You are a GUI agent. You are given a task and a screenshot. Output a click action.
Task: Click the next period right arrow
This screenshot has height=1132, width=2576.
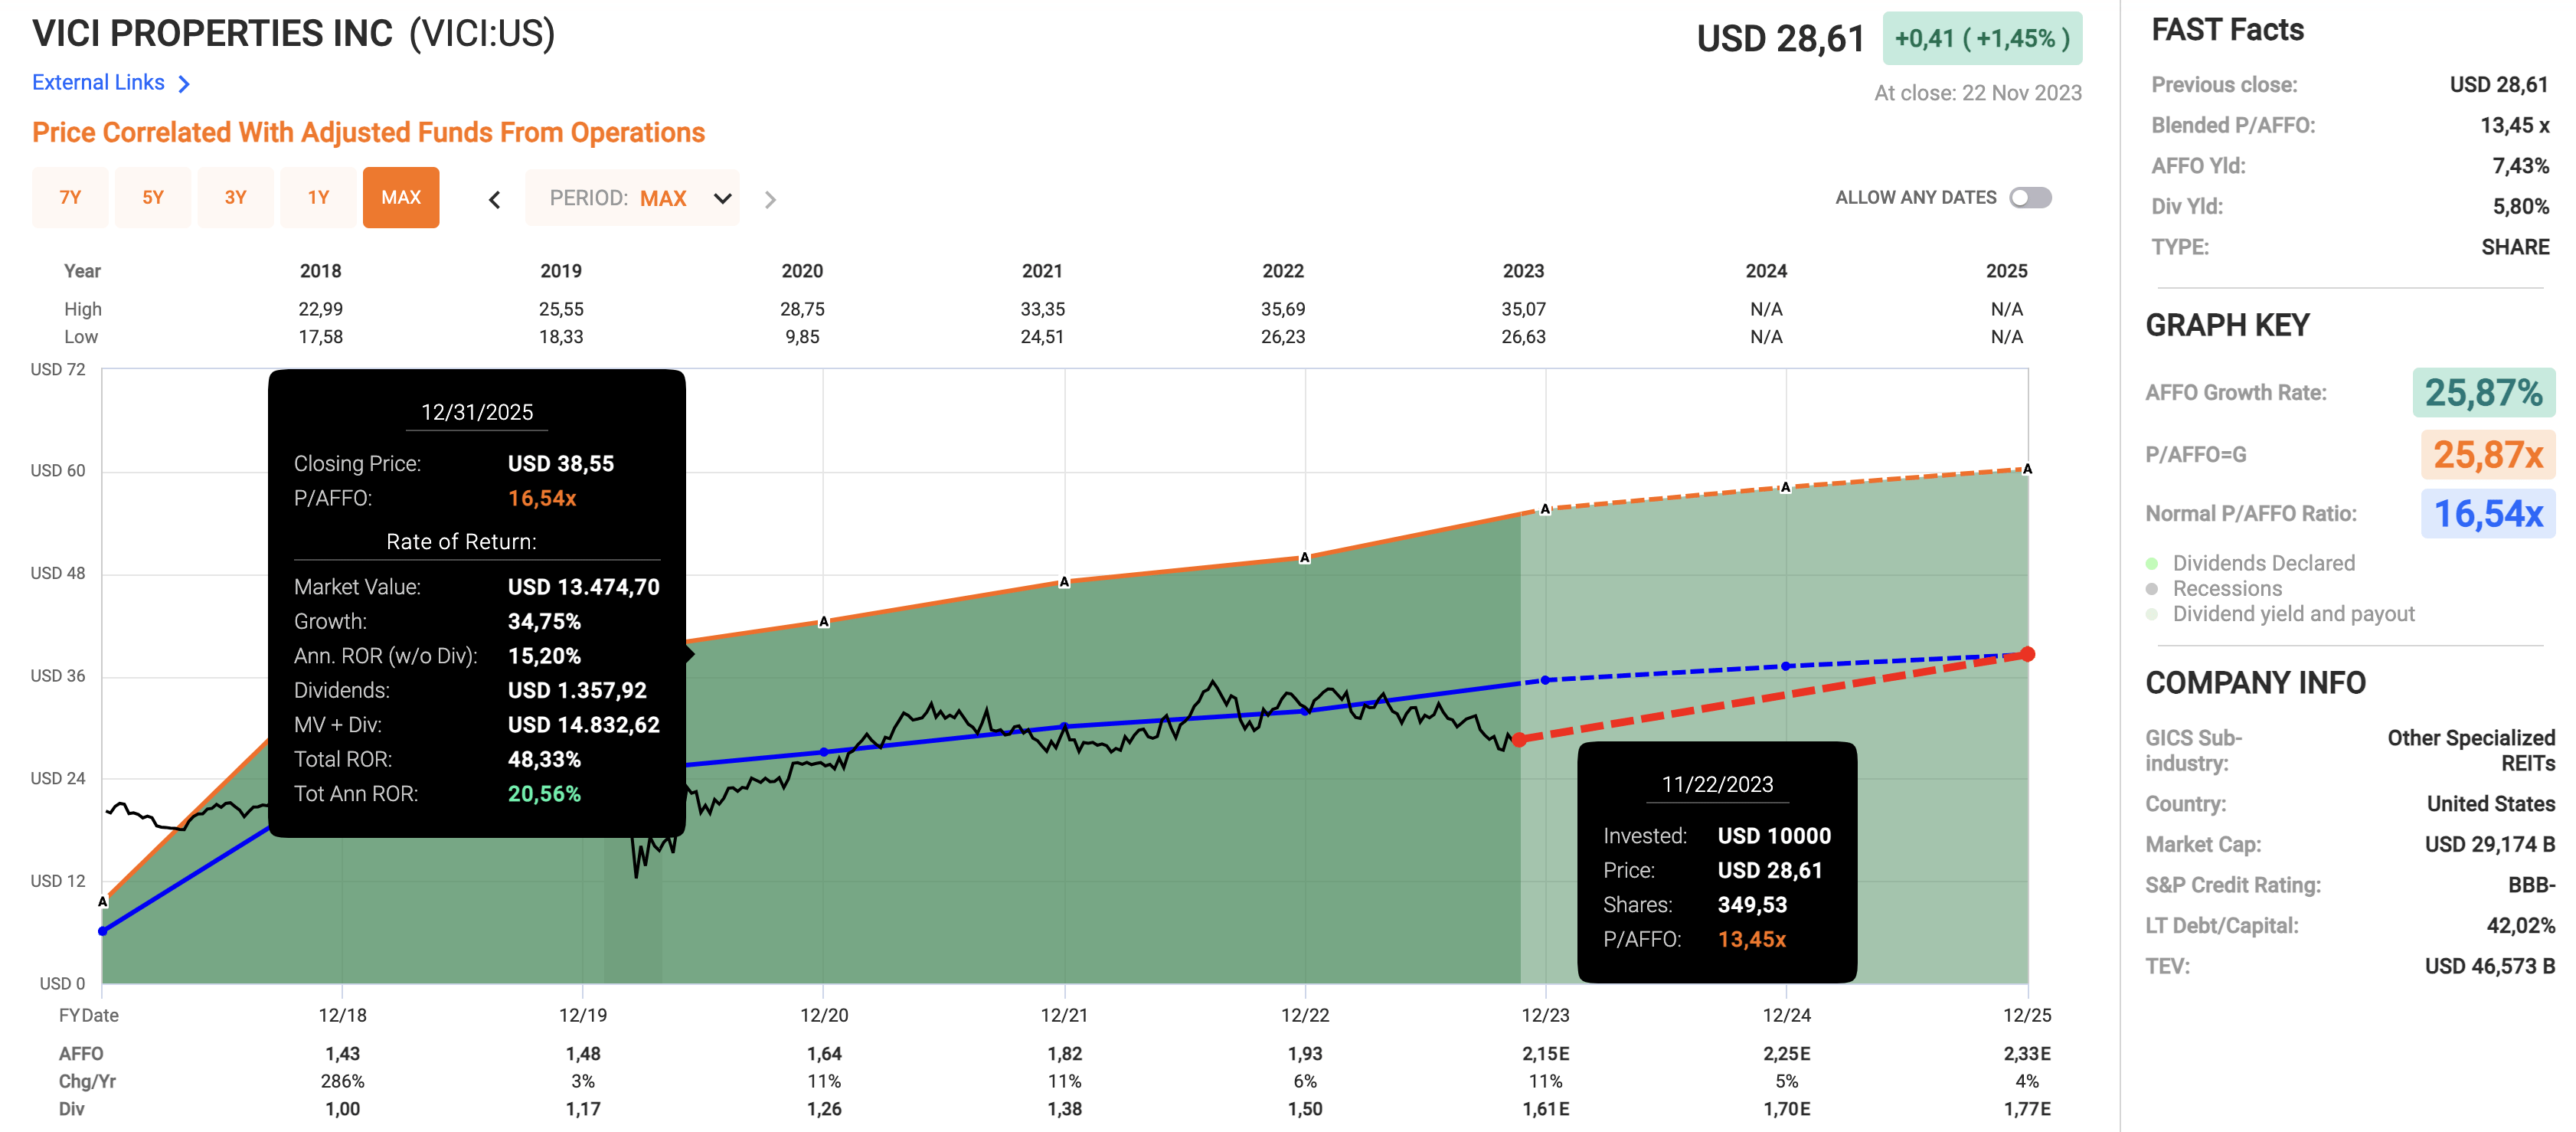coord(769,200)
